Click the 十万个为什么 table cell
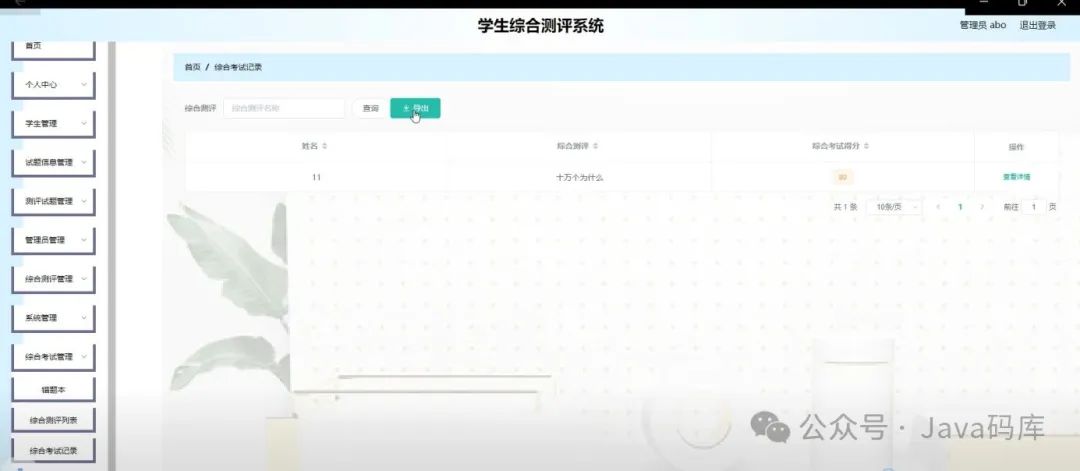 click(x=580, y=178)
